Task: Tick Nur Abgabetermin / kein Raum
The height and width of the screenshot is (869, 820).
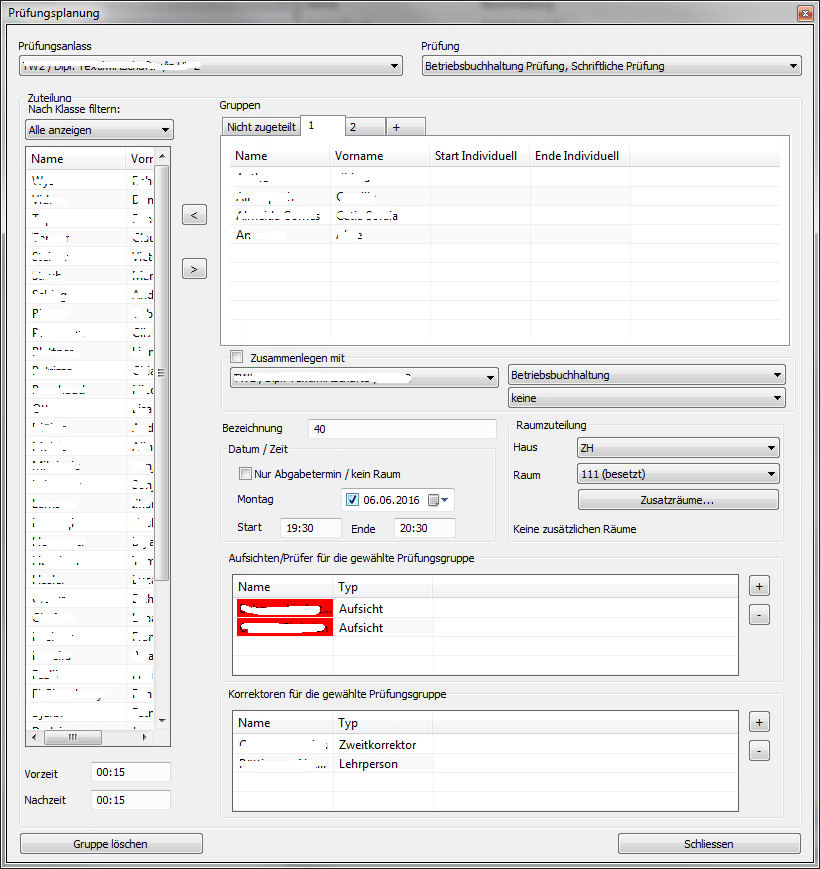Action: [x=245, y=474]
